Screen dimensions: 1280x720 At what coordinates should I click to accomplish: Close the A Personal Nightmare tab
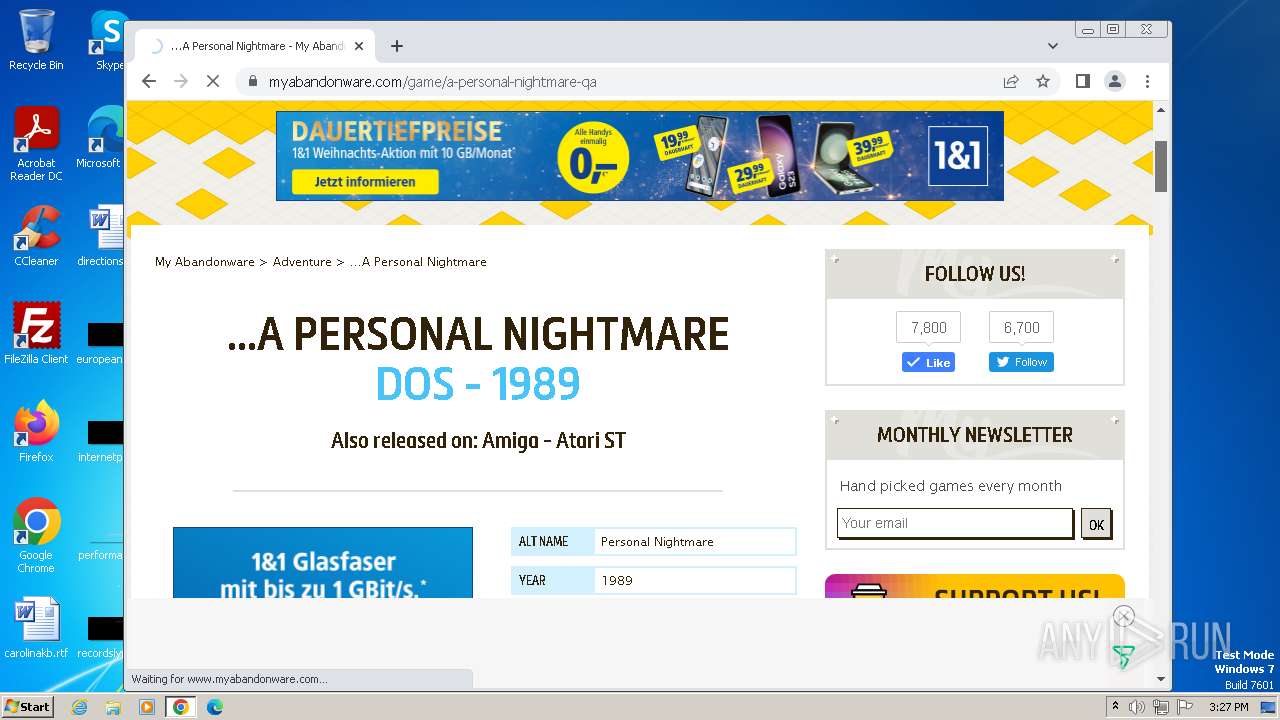pyautogui.click(x=359, y=46)
